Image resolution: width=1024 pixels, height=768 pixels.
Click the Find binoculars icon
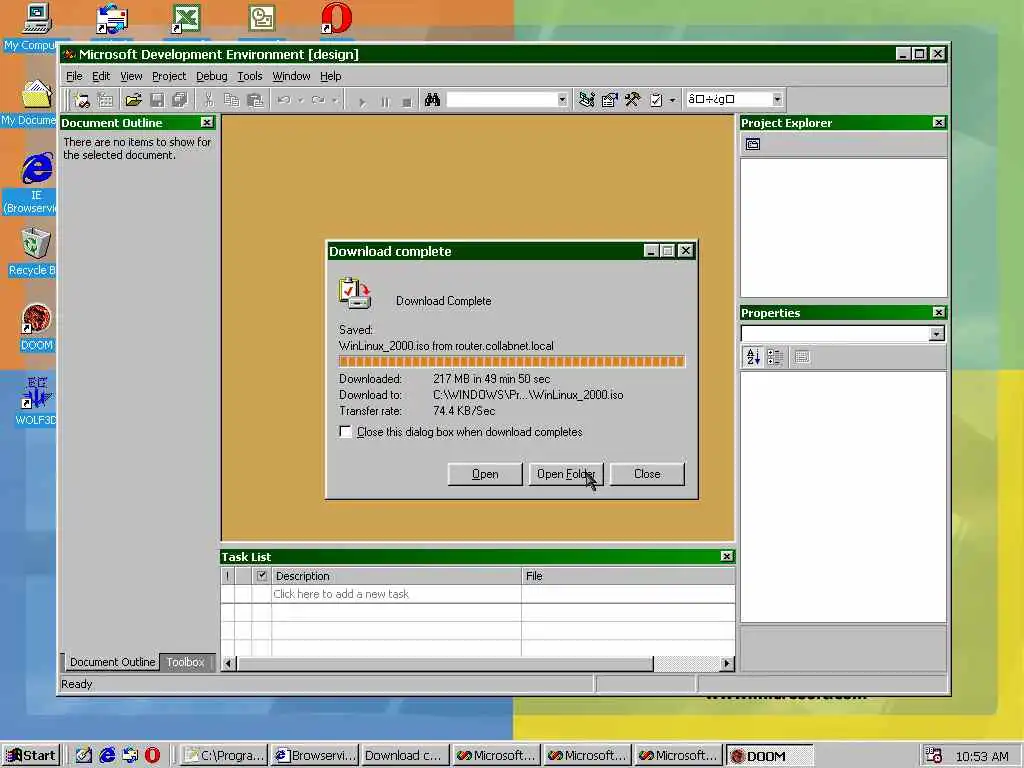[x=432, y=100]
